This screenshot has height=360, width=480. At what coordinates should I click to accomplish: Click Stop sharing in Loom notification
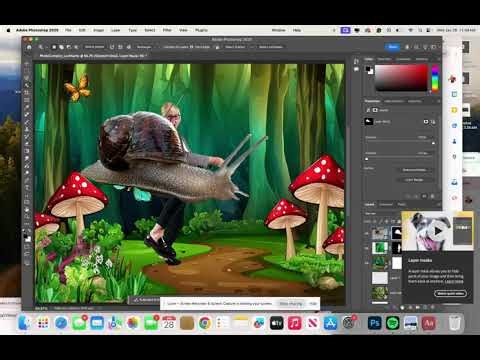[x=291, y=304]
